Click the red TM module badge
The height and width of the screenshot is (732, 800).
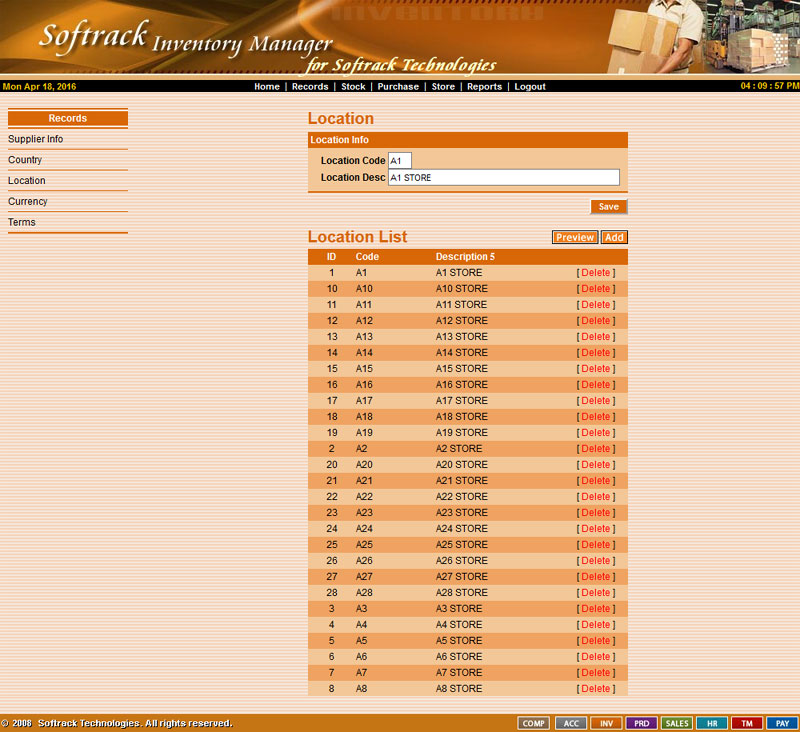click(x=747, y=723)
